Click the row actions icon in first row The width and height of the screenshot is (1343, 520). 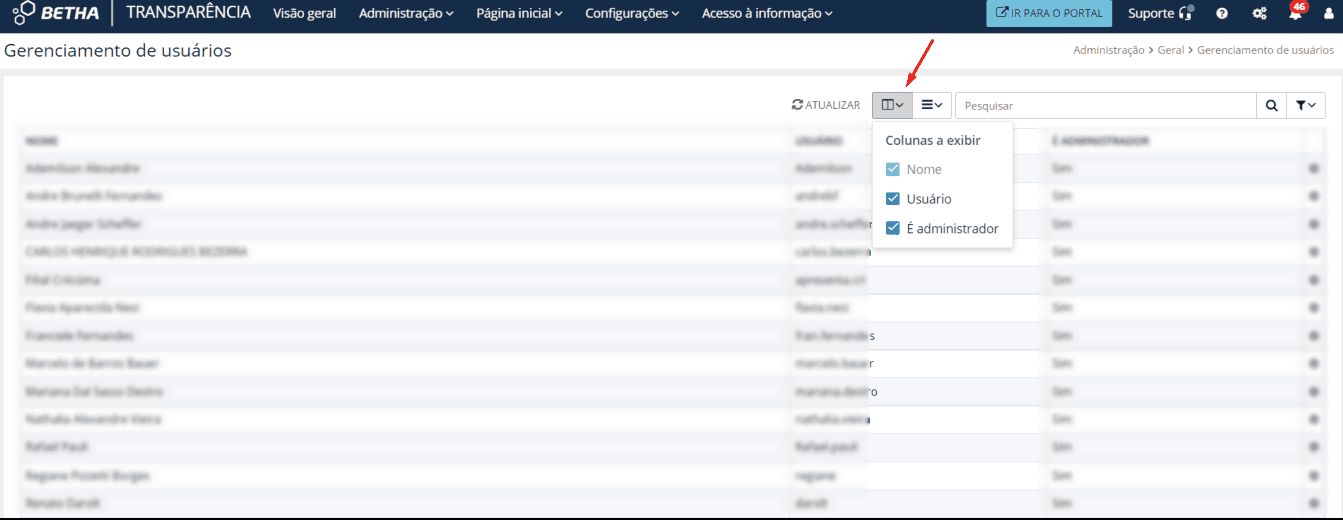[1314, 169]
